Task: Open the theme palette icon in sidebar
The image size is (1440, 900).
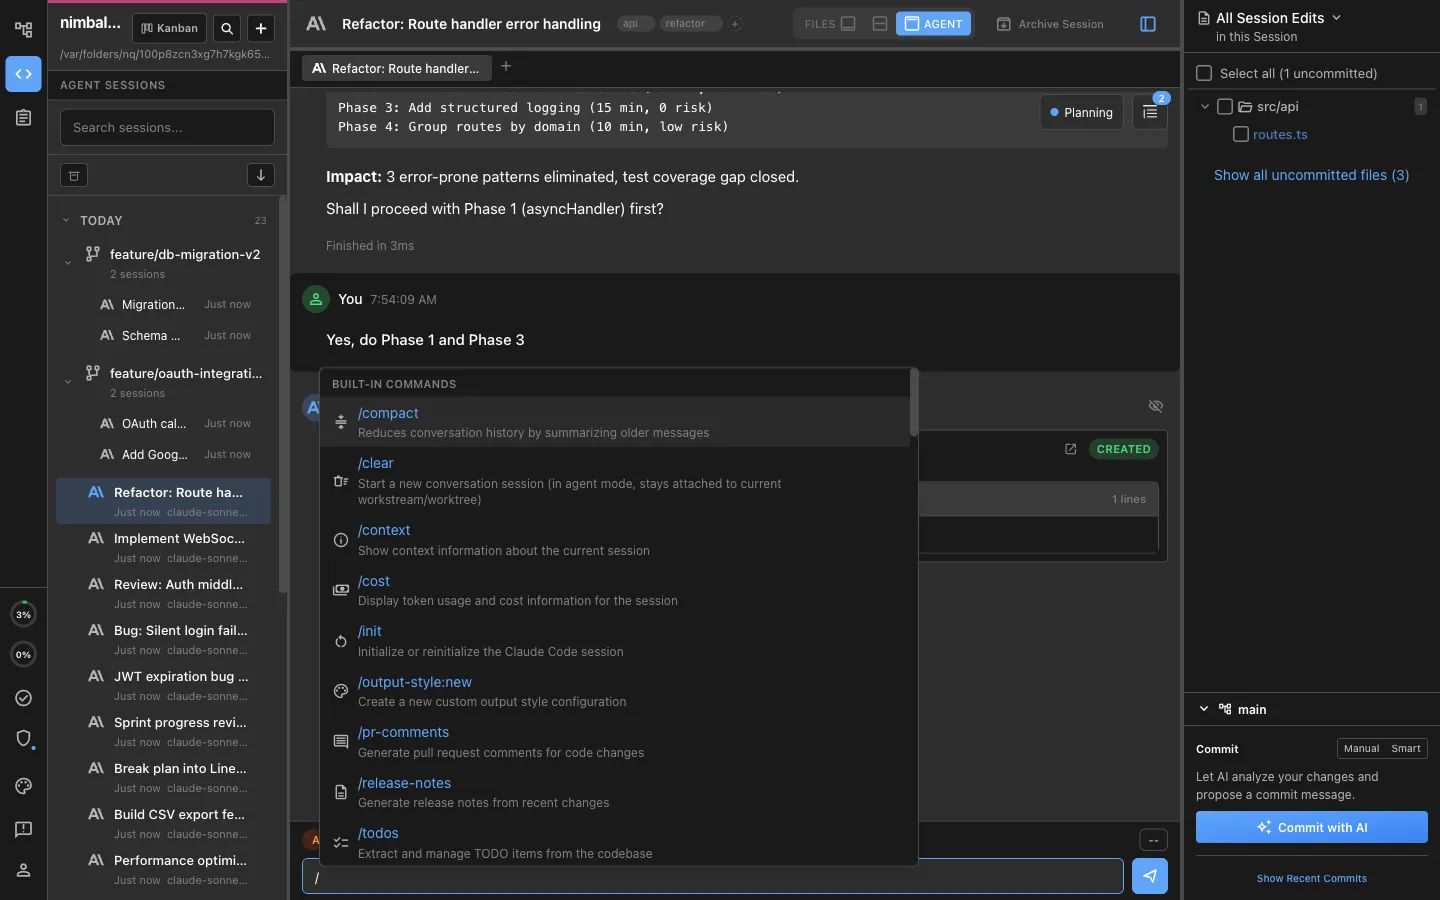Action: 22,787
